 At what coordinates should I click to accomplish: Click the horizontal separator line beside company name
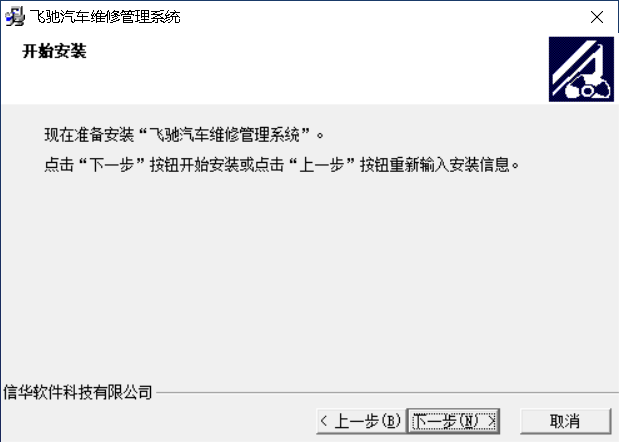[387, 393]
